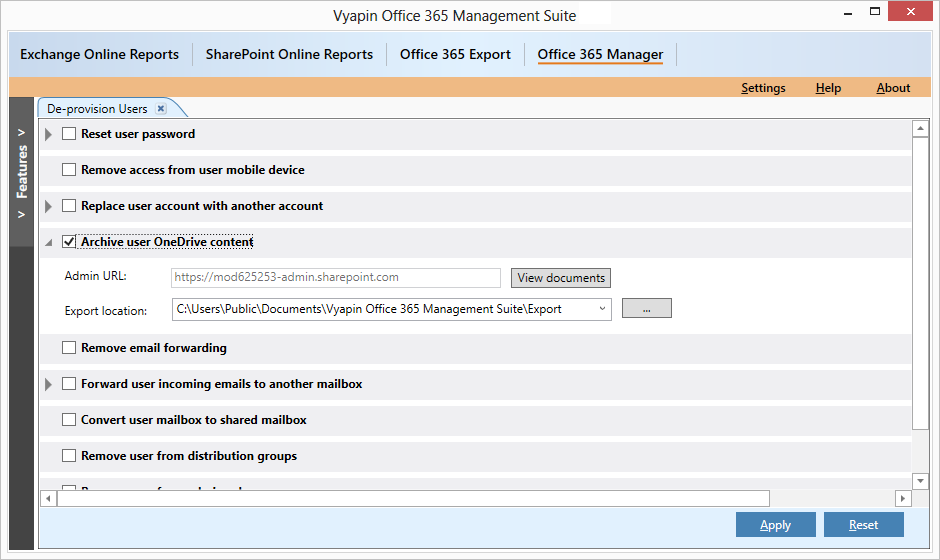Collapse Archive user OneDrive content section
This screenshot has width=940, height=560.
point(49,243)
